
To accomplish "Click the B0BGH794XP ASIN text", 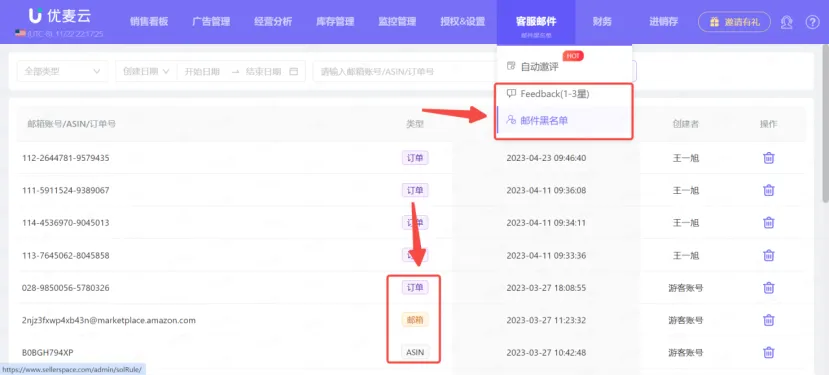I will [47, 352].
